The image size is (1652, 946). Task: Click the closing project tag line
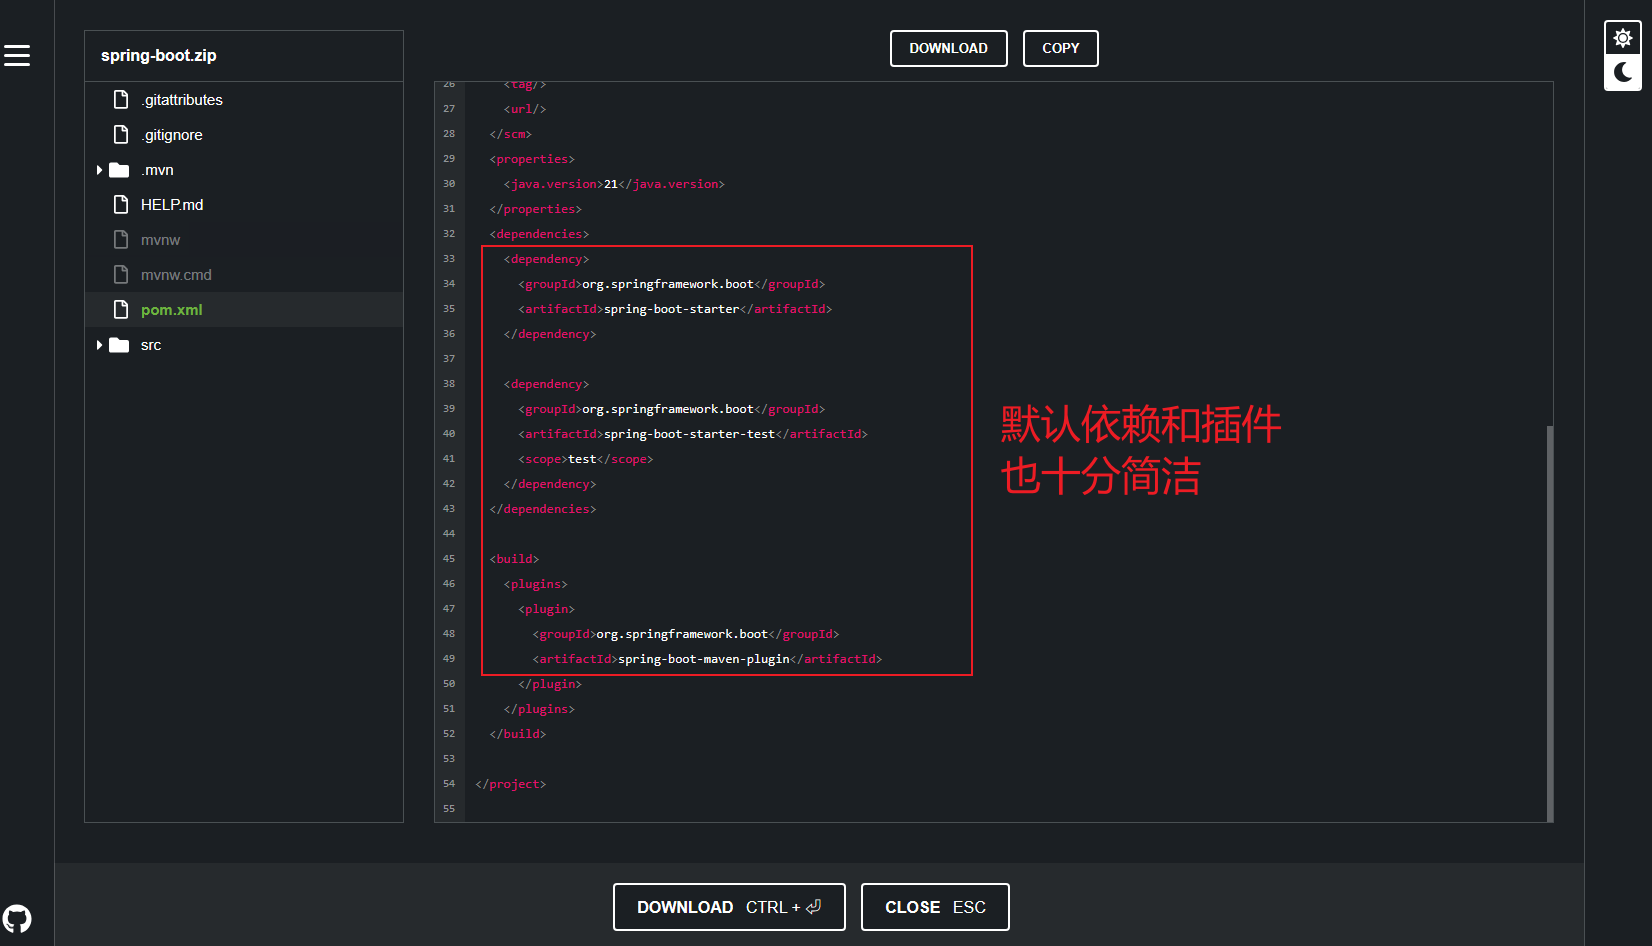point(510,784)
